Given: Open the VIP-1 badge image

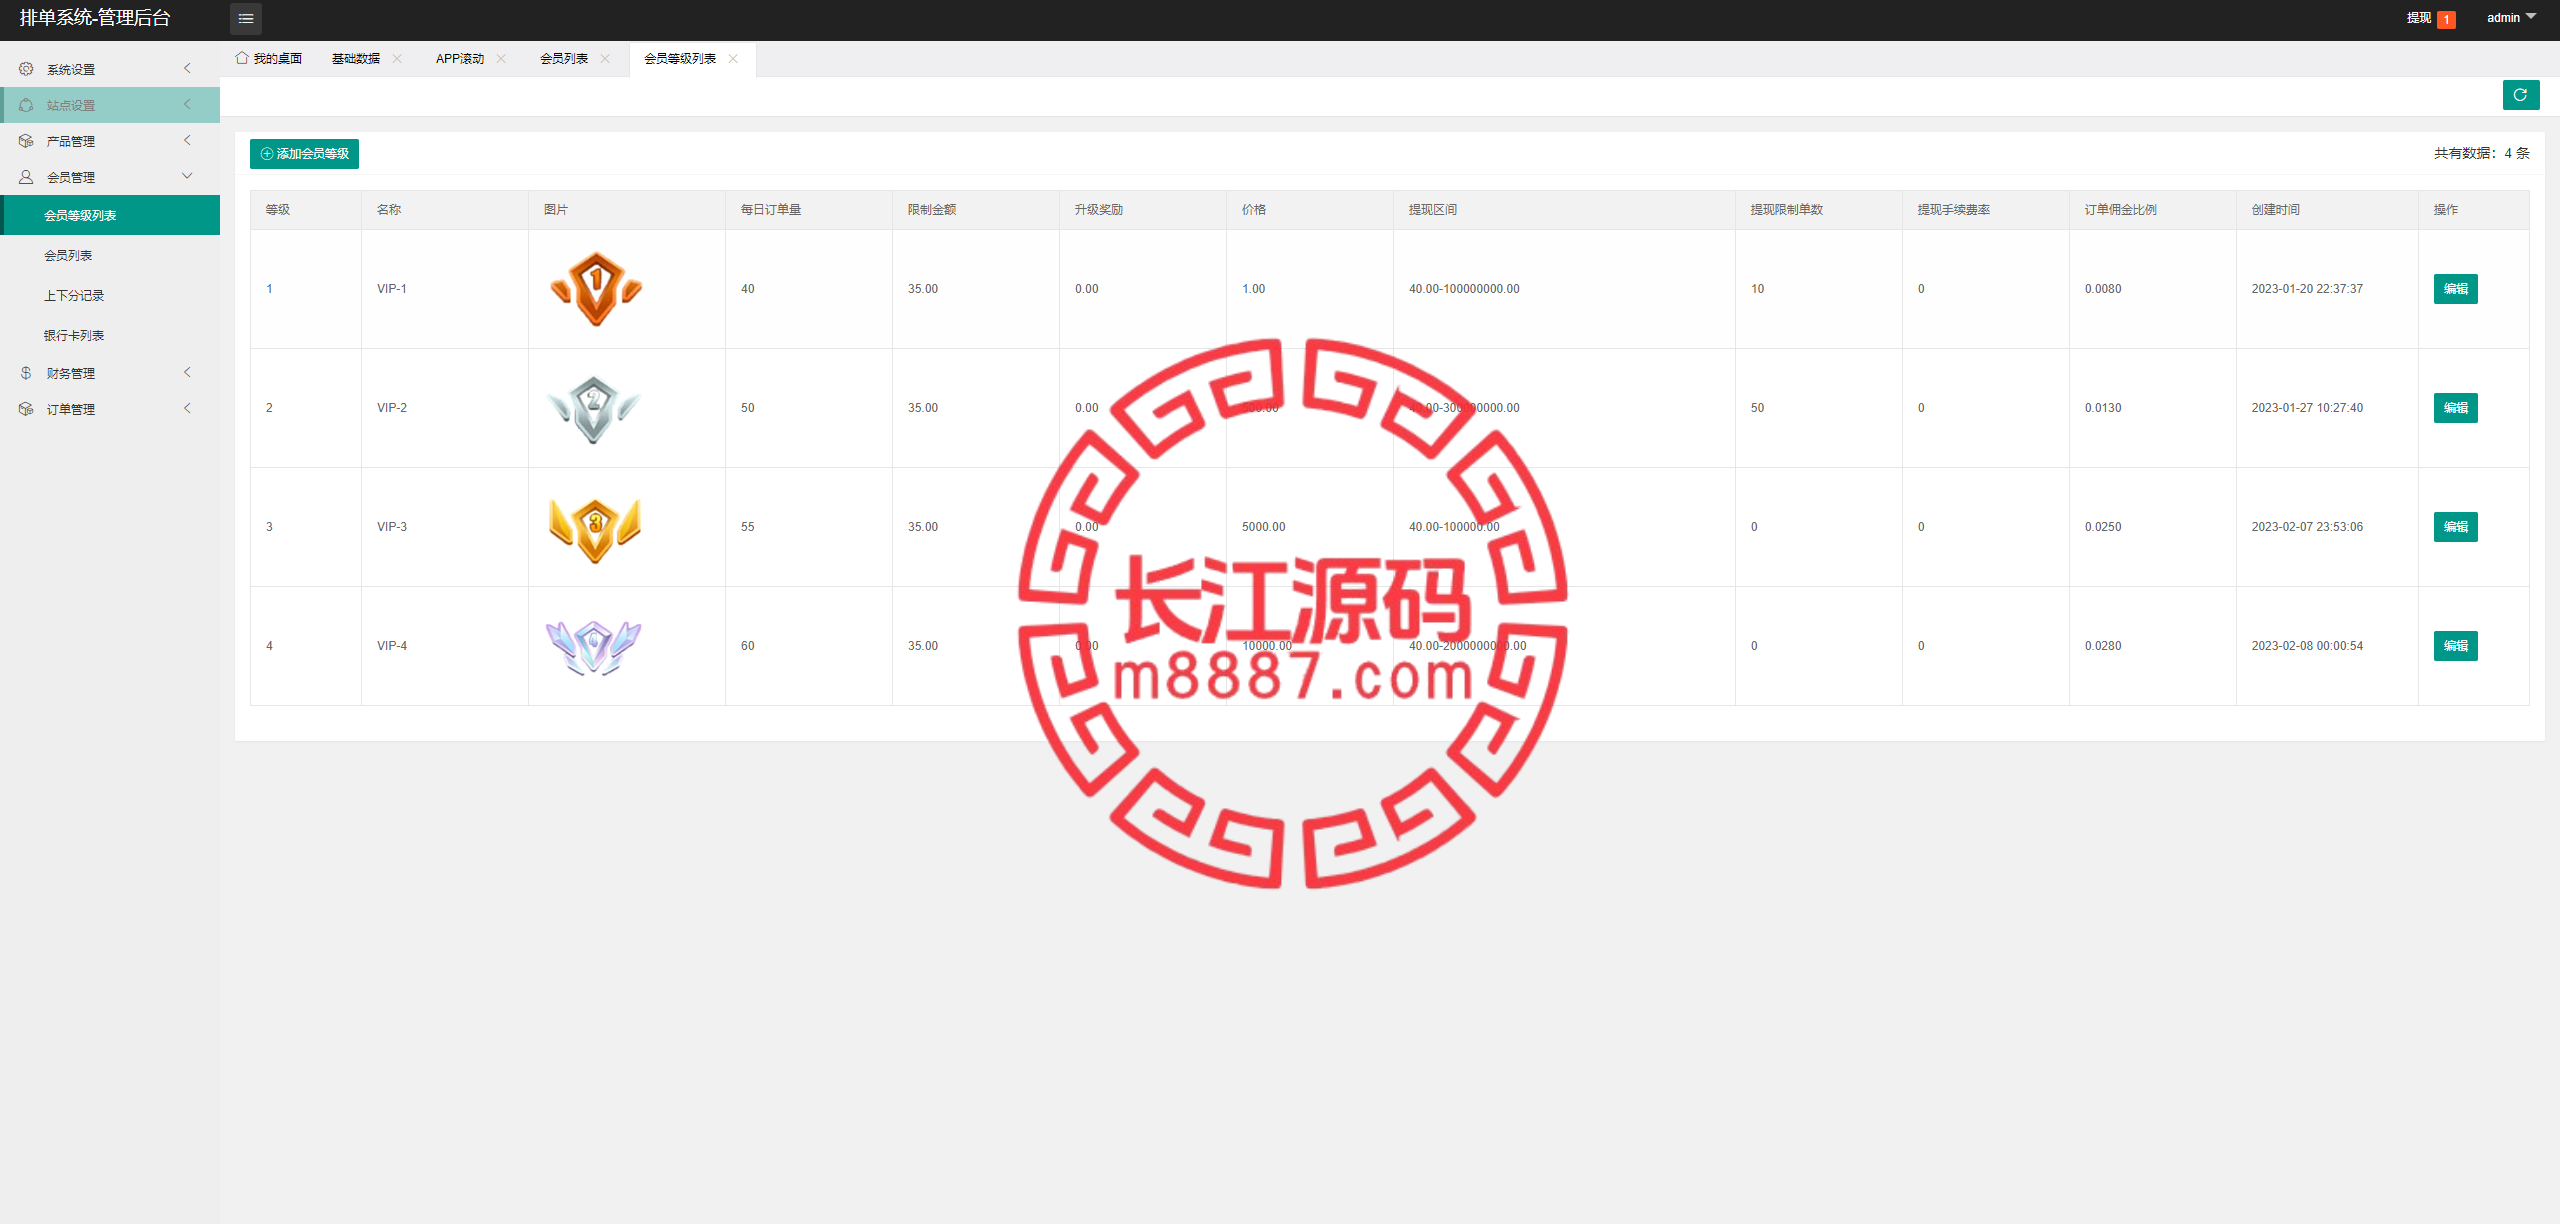Looking at the screenshot, I should [596, 289].
